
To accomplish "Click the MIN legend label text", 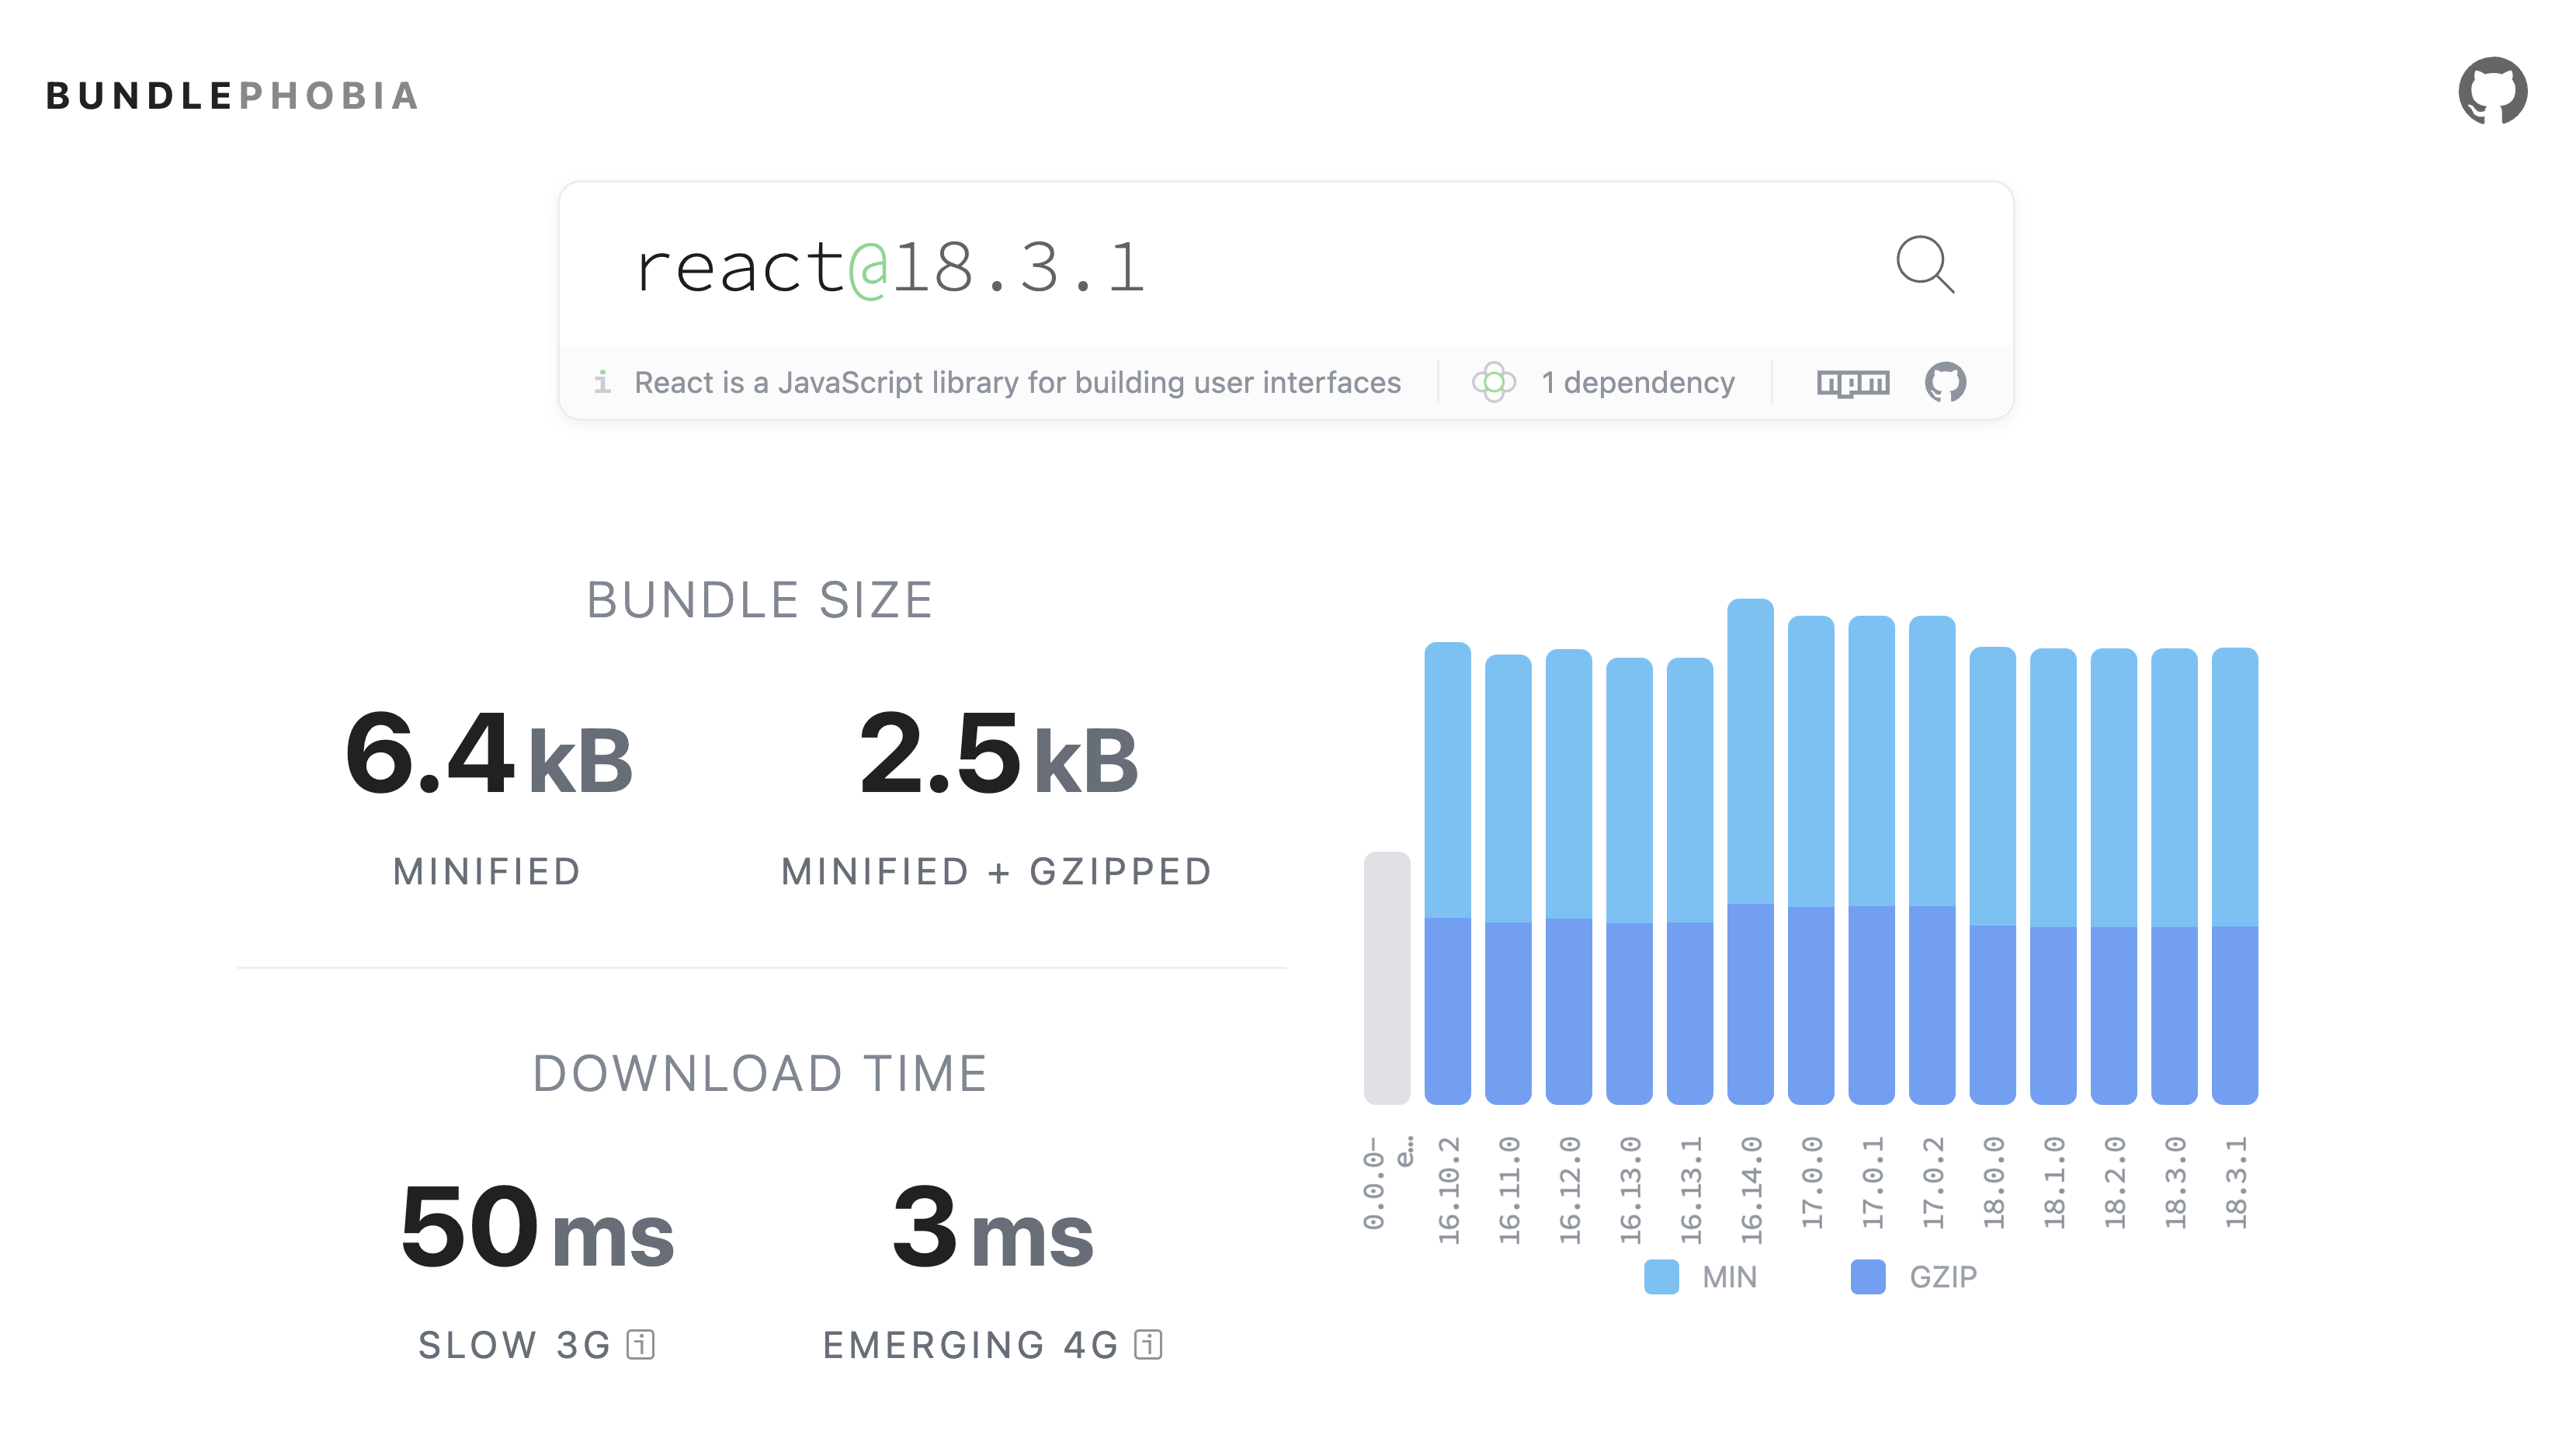I will (1729, 1277).
